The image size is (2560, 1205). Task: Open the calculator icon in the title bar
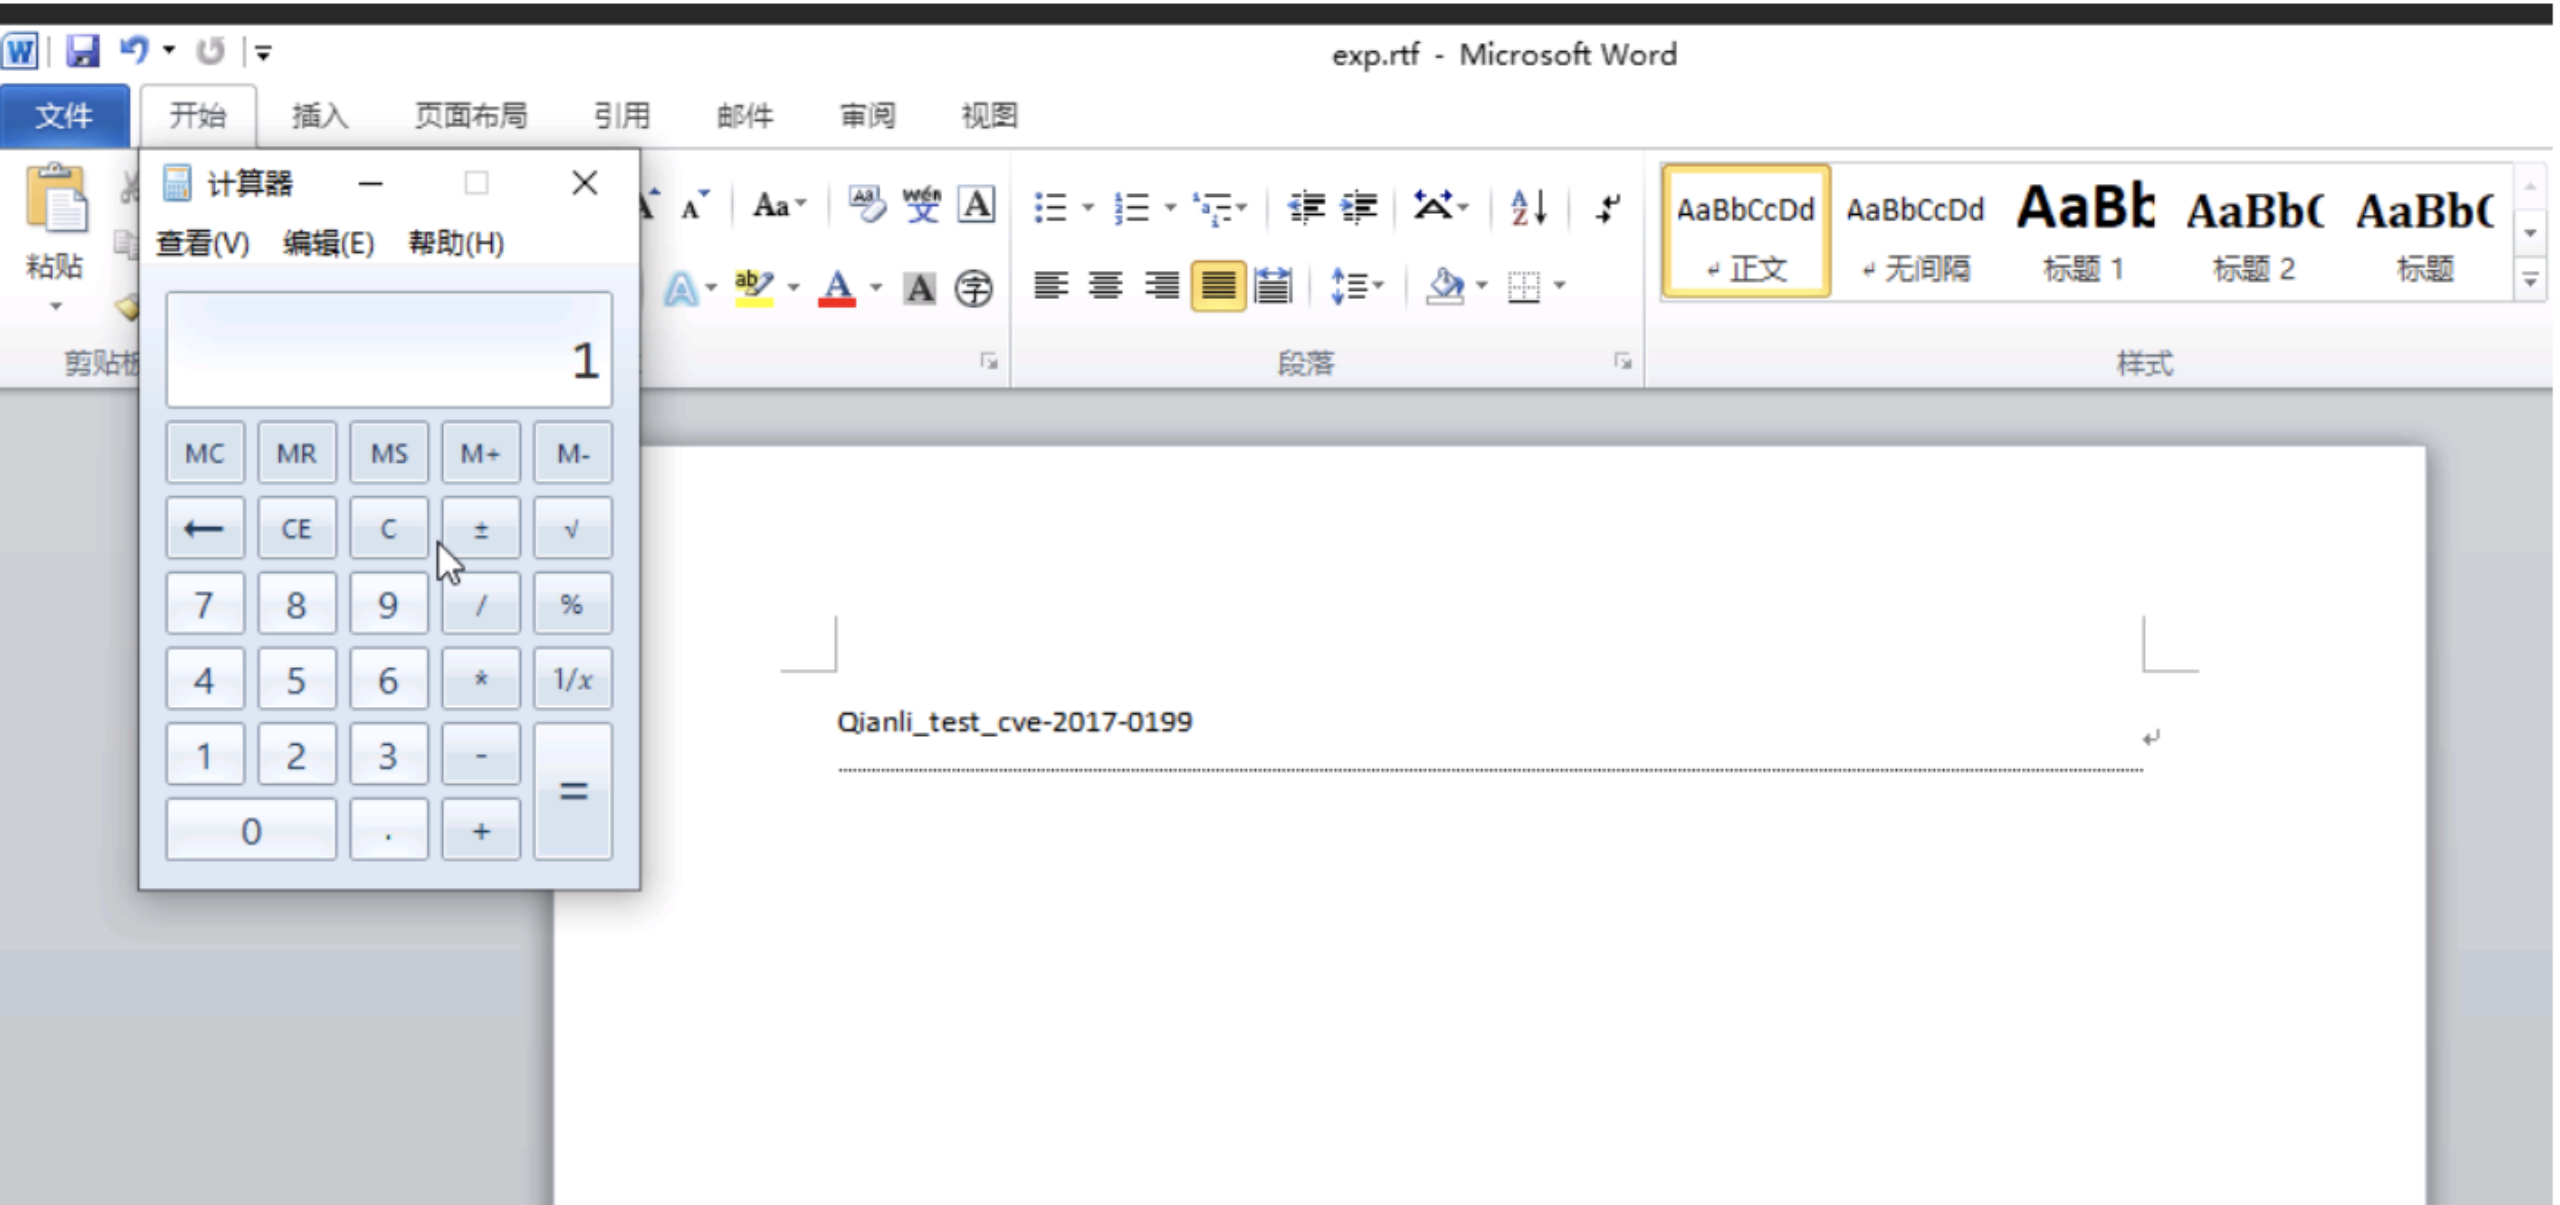coord(177,183)
